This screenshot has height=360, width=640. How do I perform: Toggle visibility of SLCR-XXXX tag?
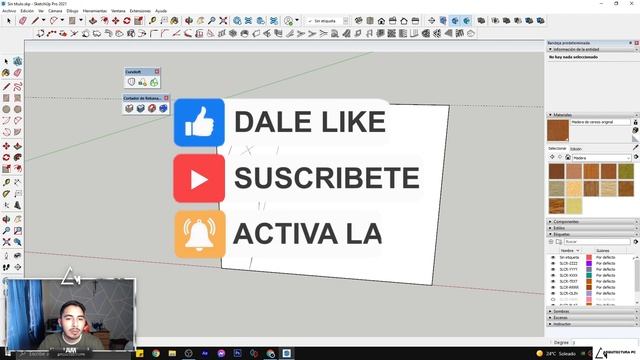(553, 276)
